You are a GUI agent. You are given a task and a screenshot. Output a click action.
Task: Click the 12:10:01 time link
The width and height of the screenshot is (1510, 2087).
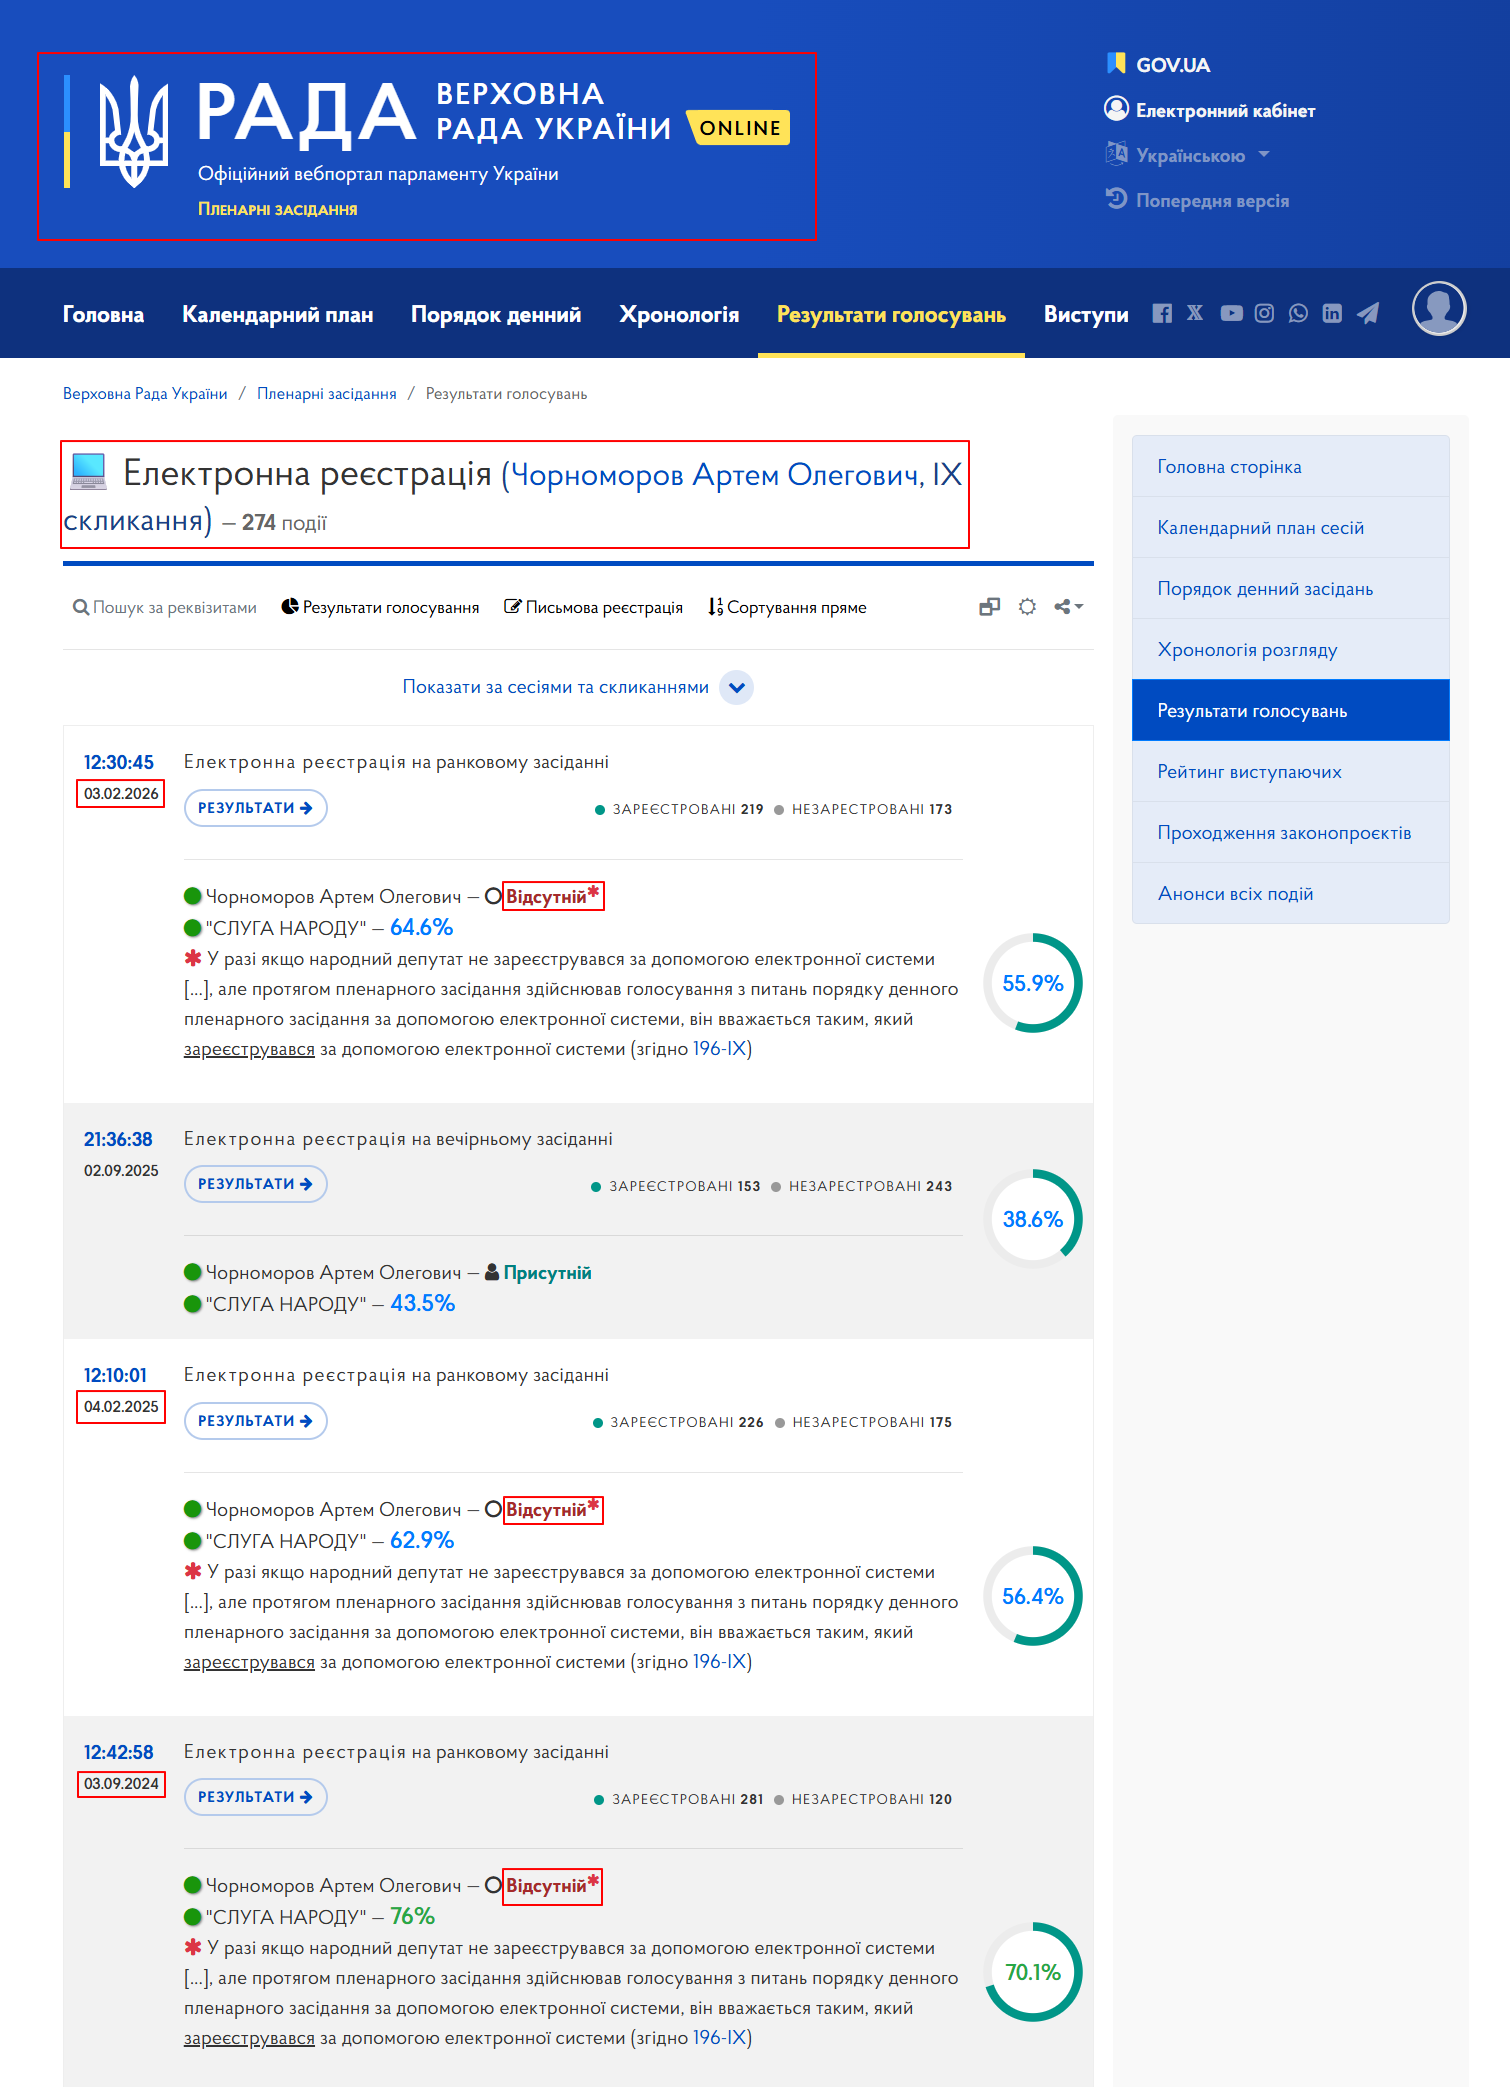(115, 1375)
